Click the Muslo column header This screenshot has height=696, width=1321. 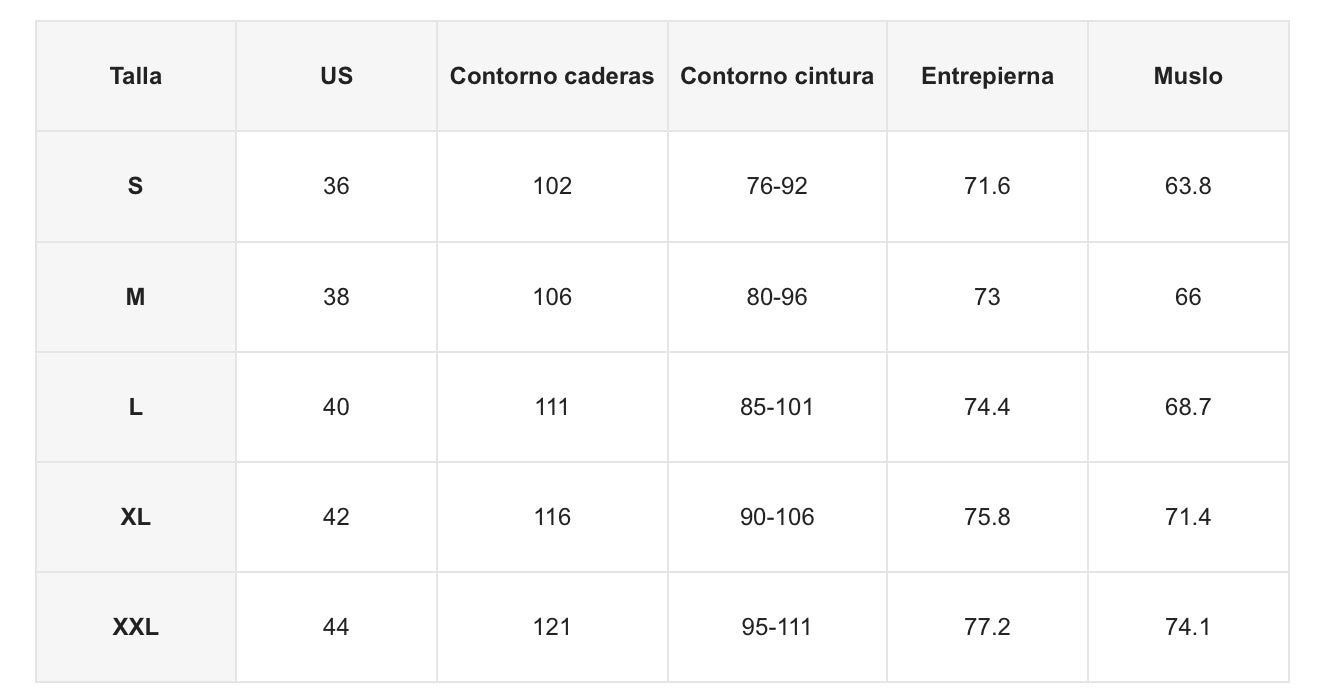[1188, 76]
